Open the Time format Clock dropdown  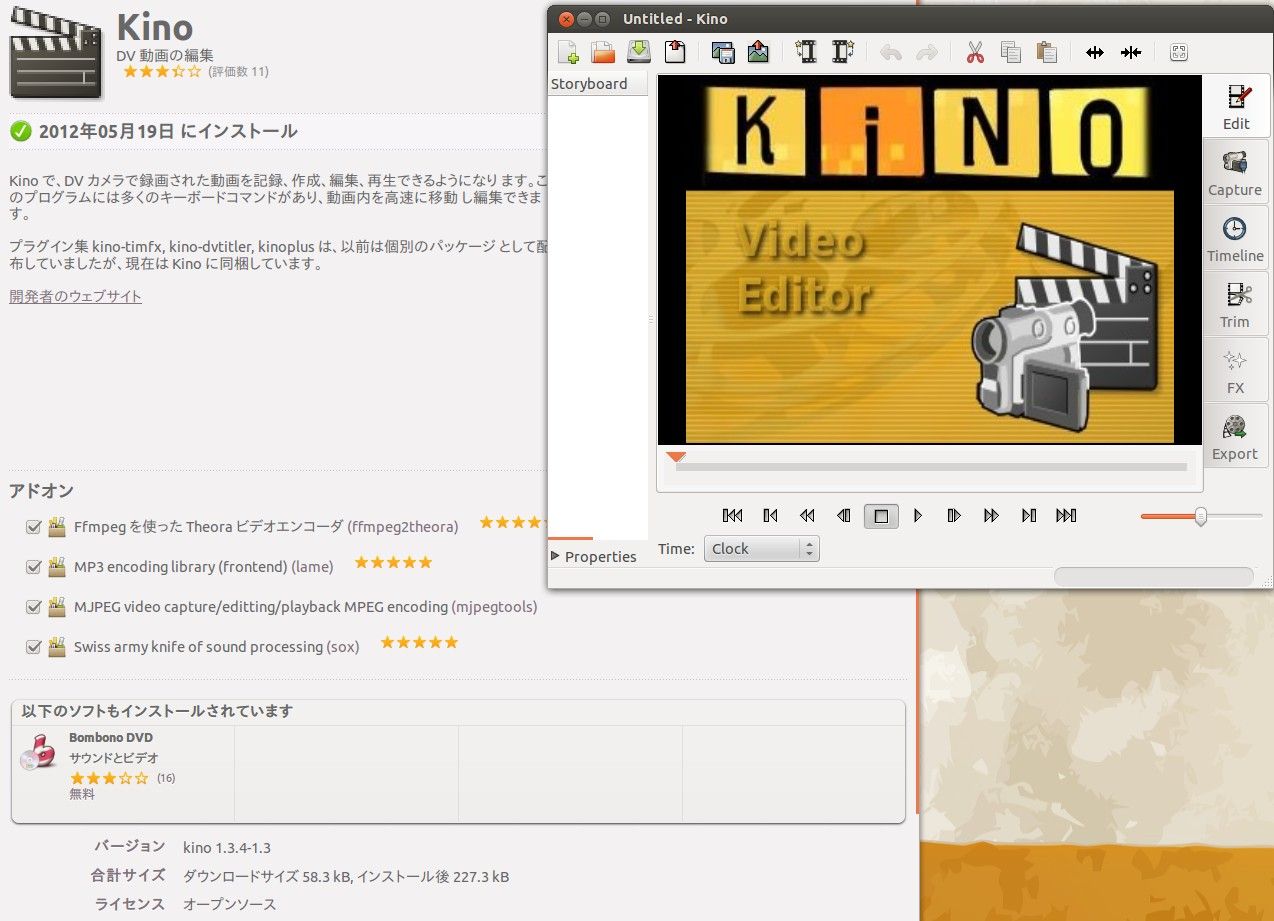pyautogui.click(x=761, y=549)
